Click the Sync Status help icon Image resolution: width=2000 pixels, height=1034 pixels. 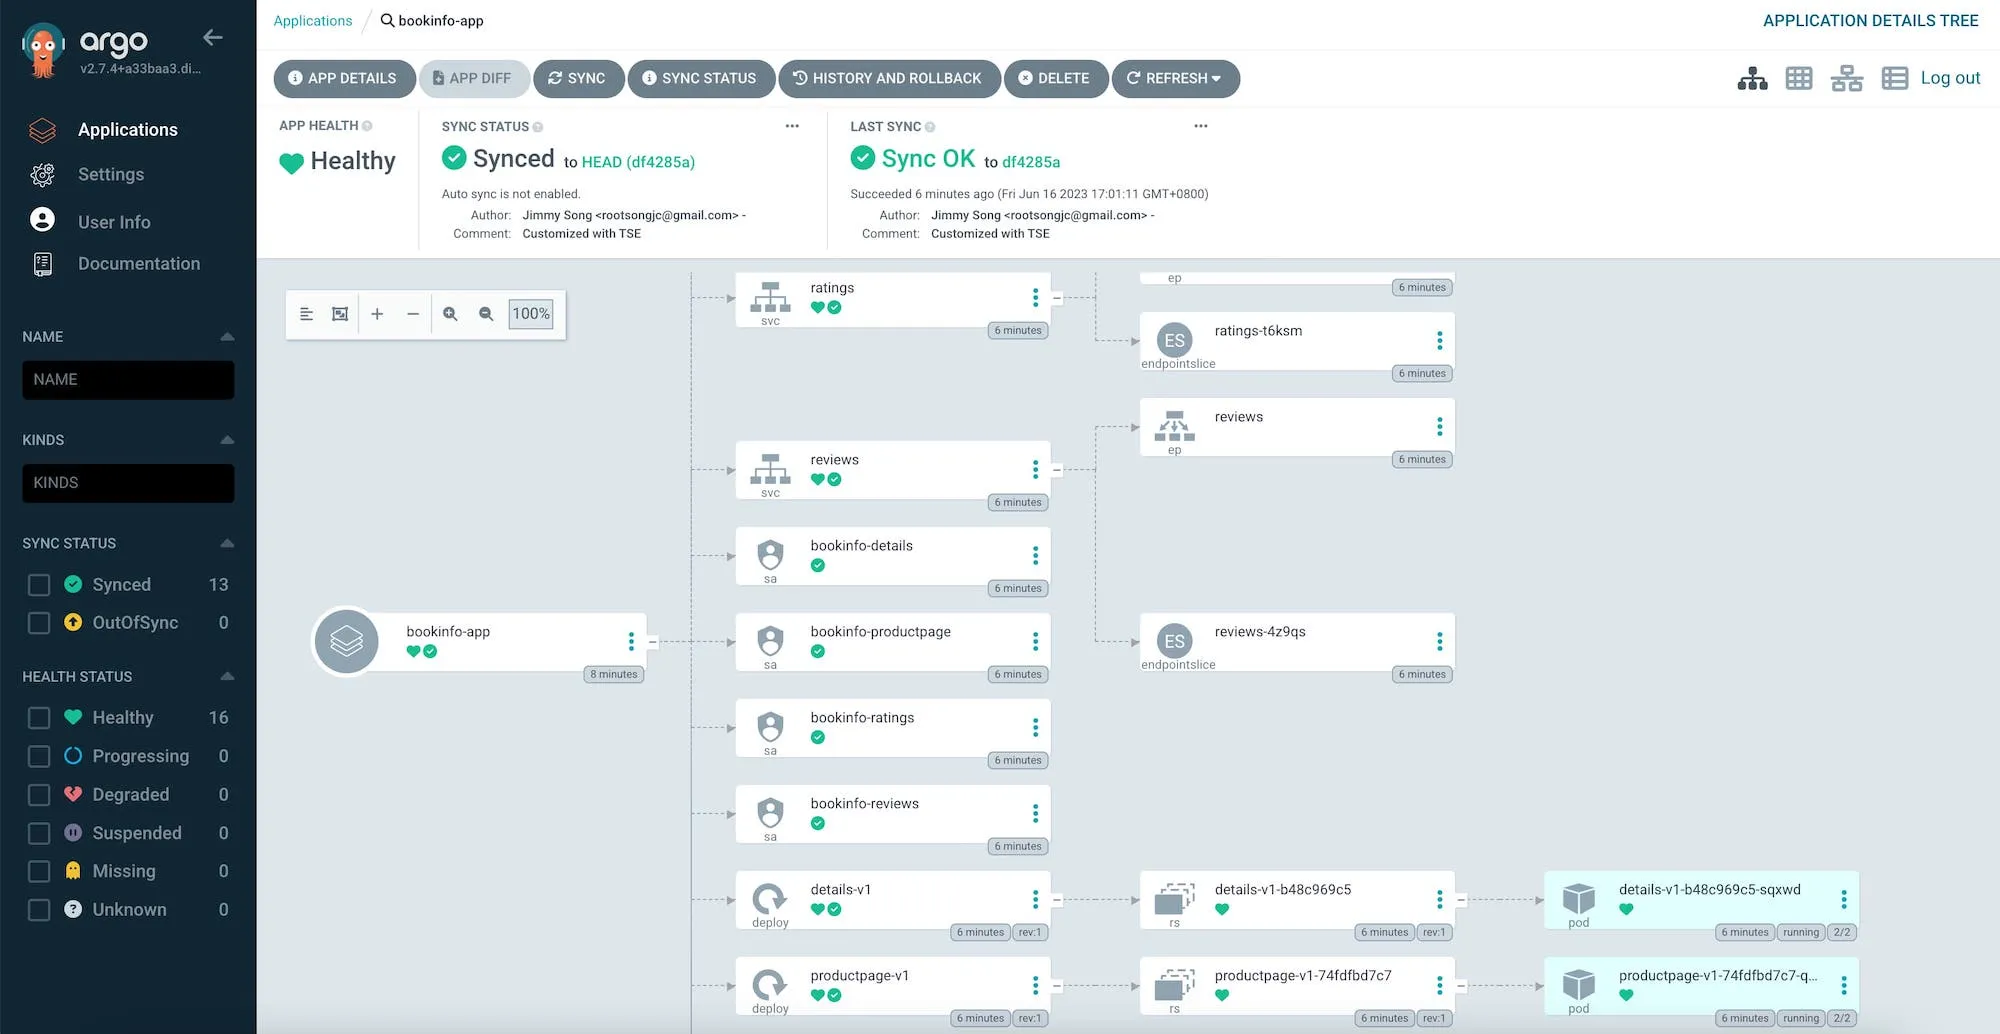(x=538, y=127)
